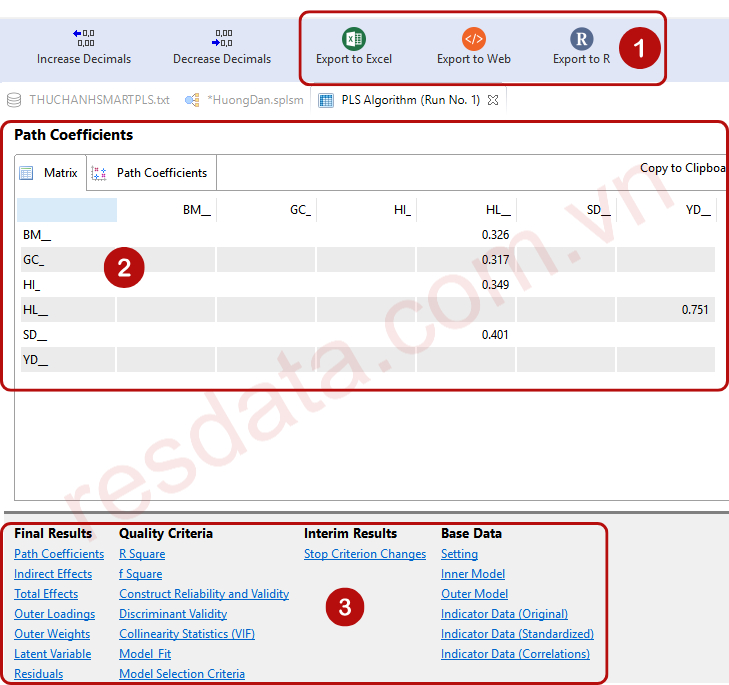Open the HuongDan.splsm model tab
The image size is (729, 685).
click(254, 100)
